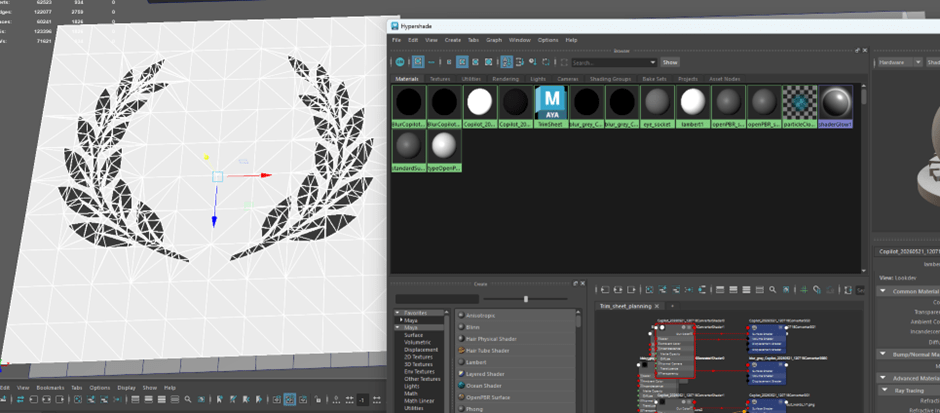Toggle sort by time in Browser toolbar

coord(533,62)
